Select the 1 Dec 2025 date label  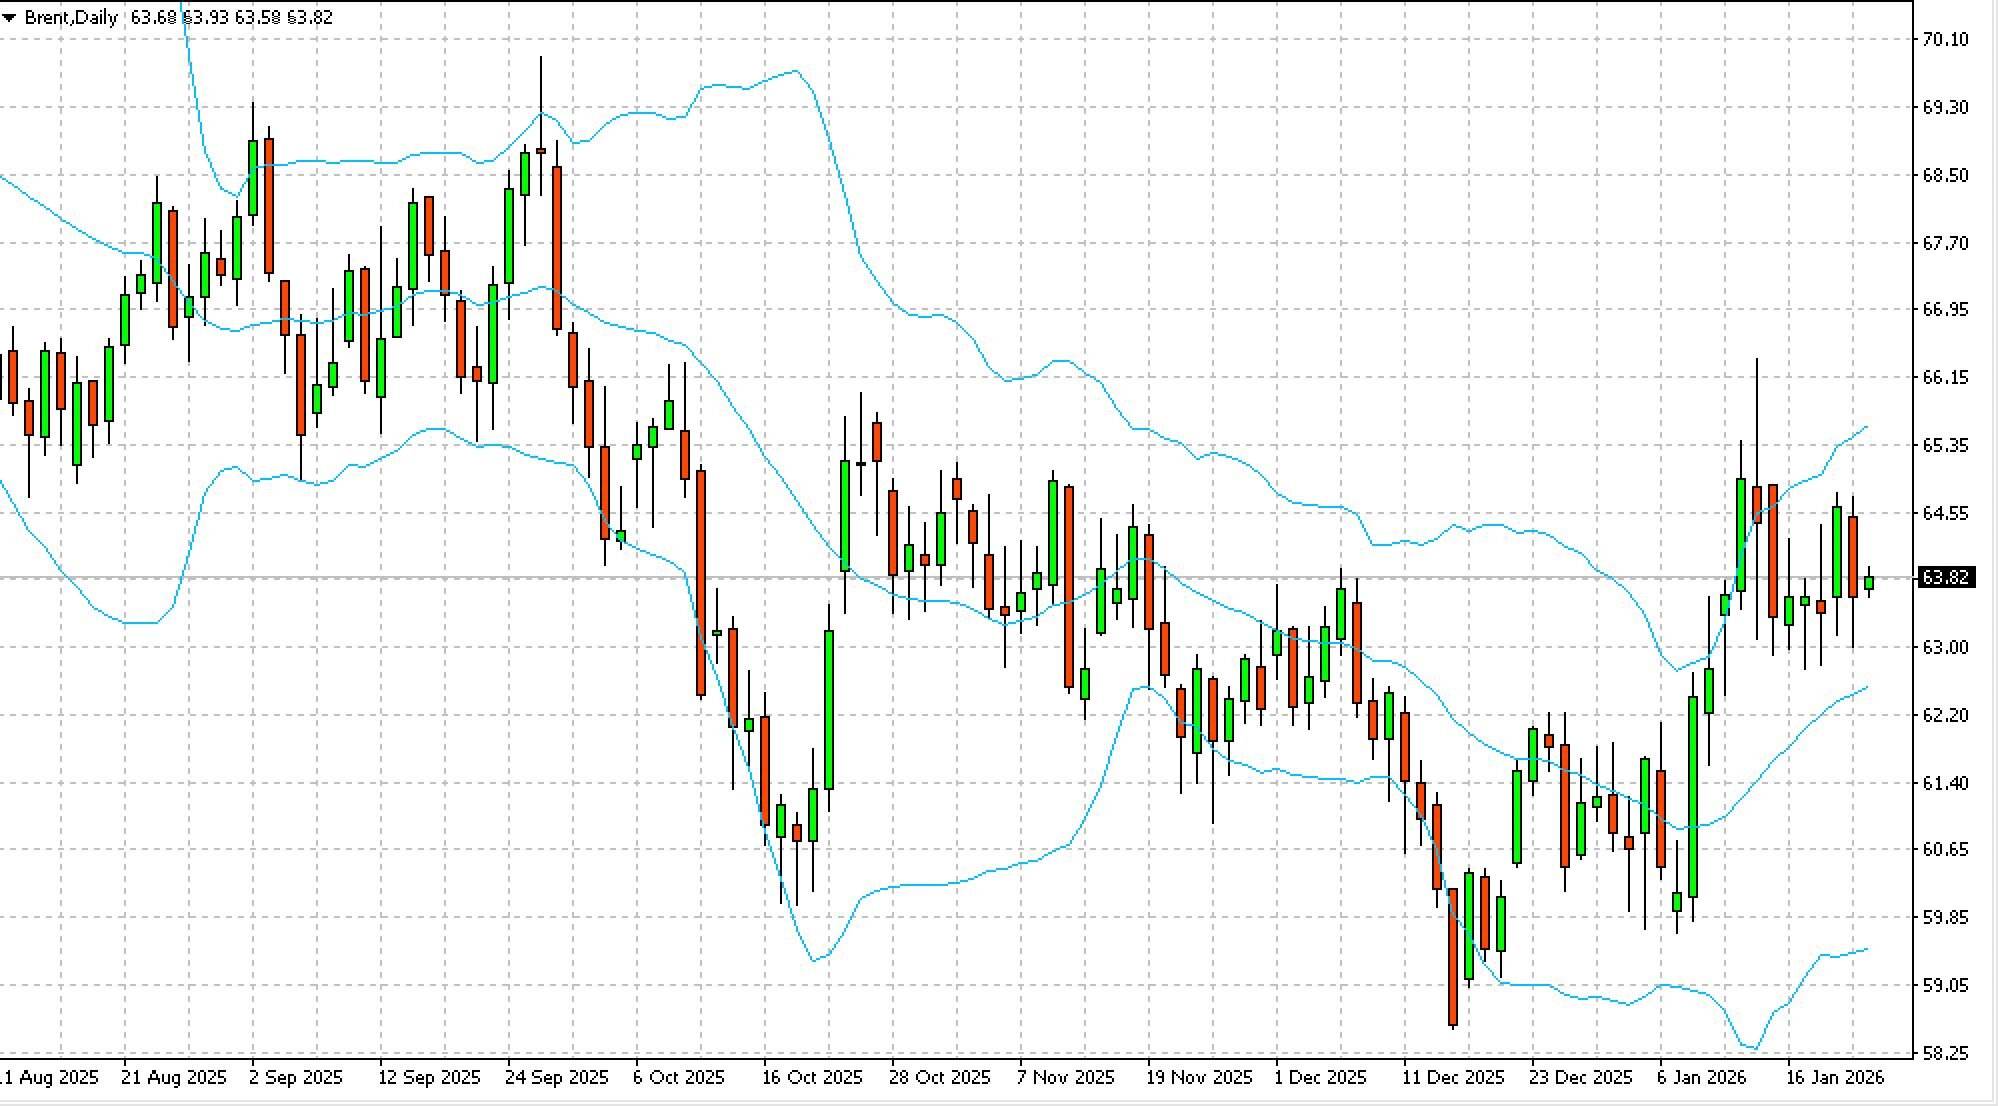(x=1320, y=1078)
